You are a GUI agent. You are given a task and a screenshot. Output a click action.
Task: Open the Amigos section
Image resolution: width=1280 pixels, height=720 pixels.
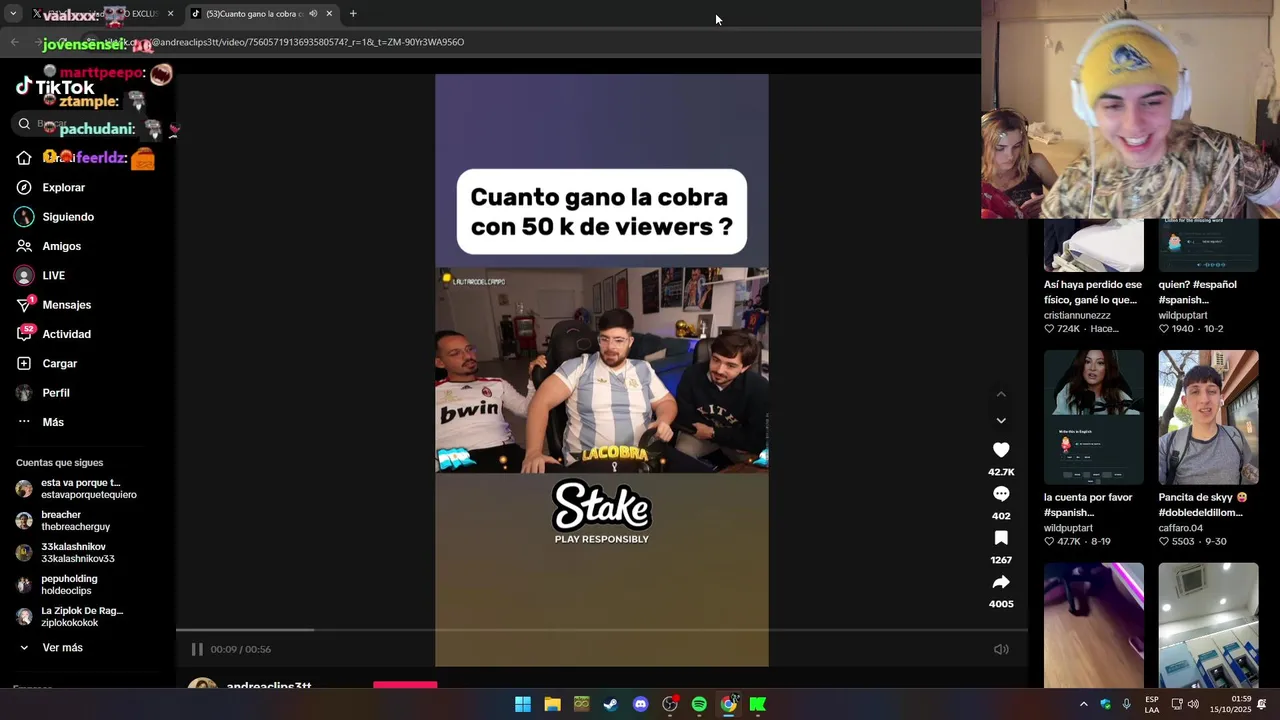pos(61,246)
